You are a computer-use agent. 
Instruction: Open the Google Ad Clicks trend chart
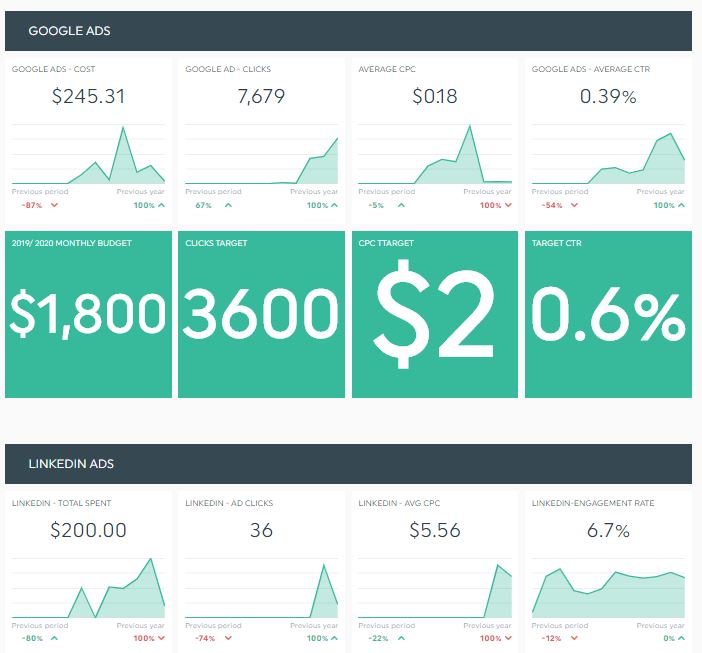coord(261,154)
